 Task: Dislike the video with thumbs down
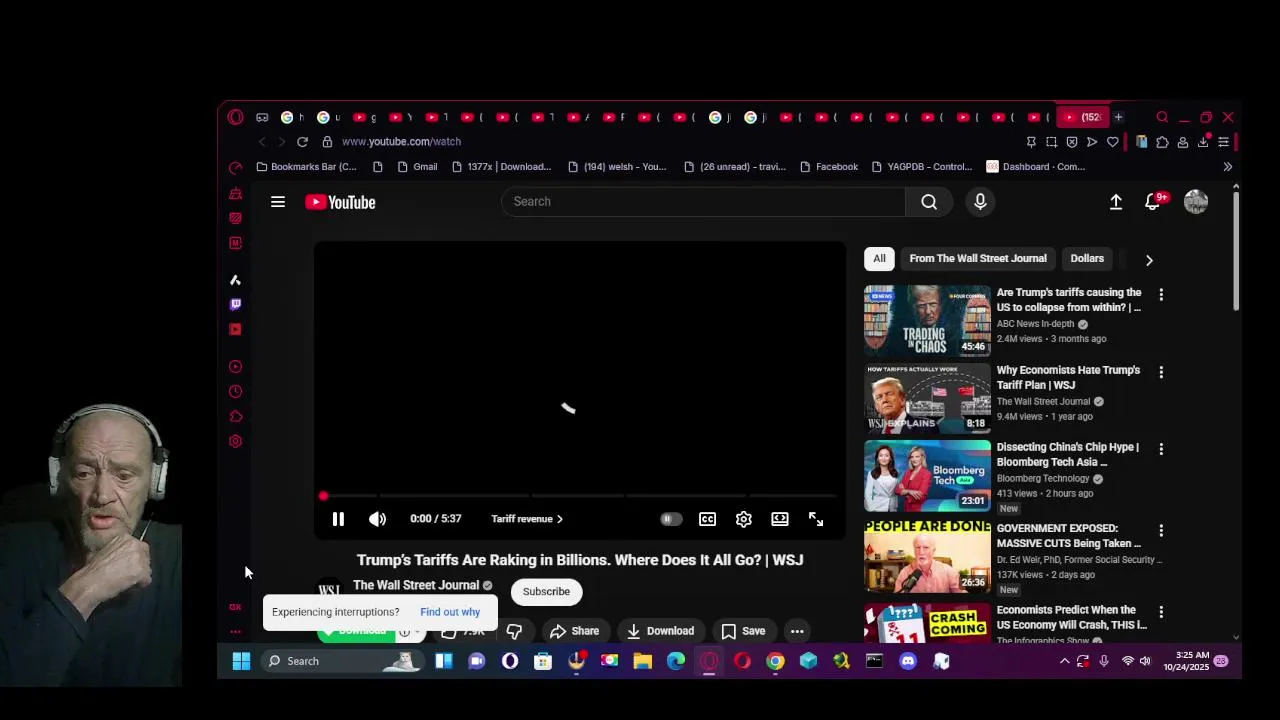coord(514,631)
